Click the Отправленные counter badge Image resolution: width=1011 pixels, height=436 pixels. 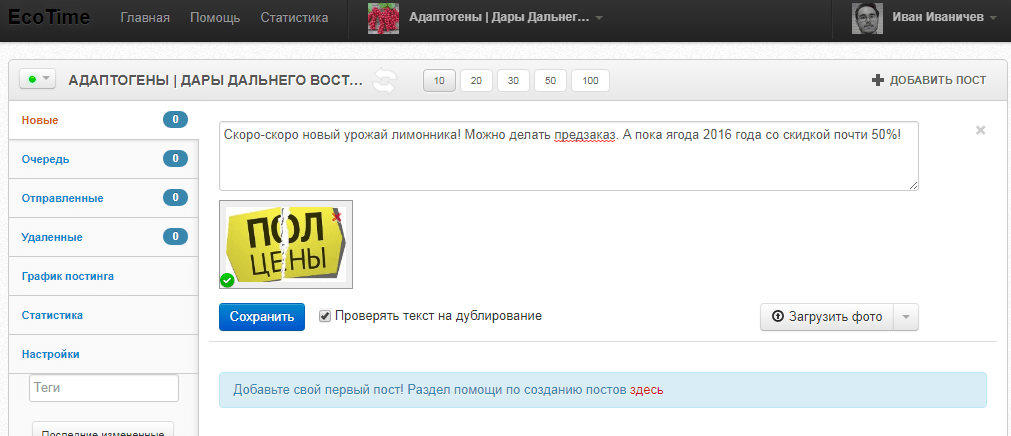175,197
